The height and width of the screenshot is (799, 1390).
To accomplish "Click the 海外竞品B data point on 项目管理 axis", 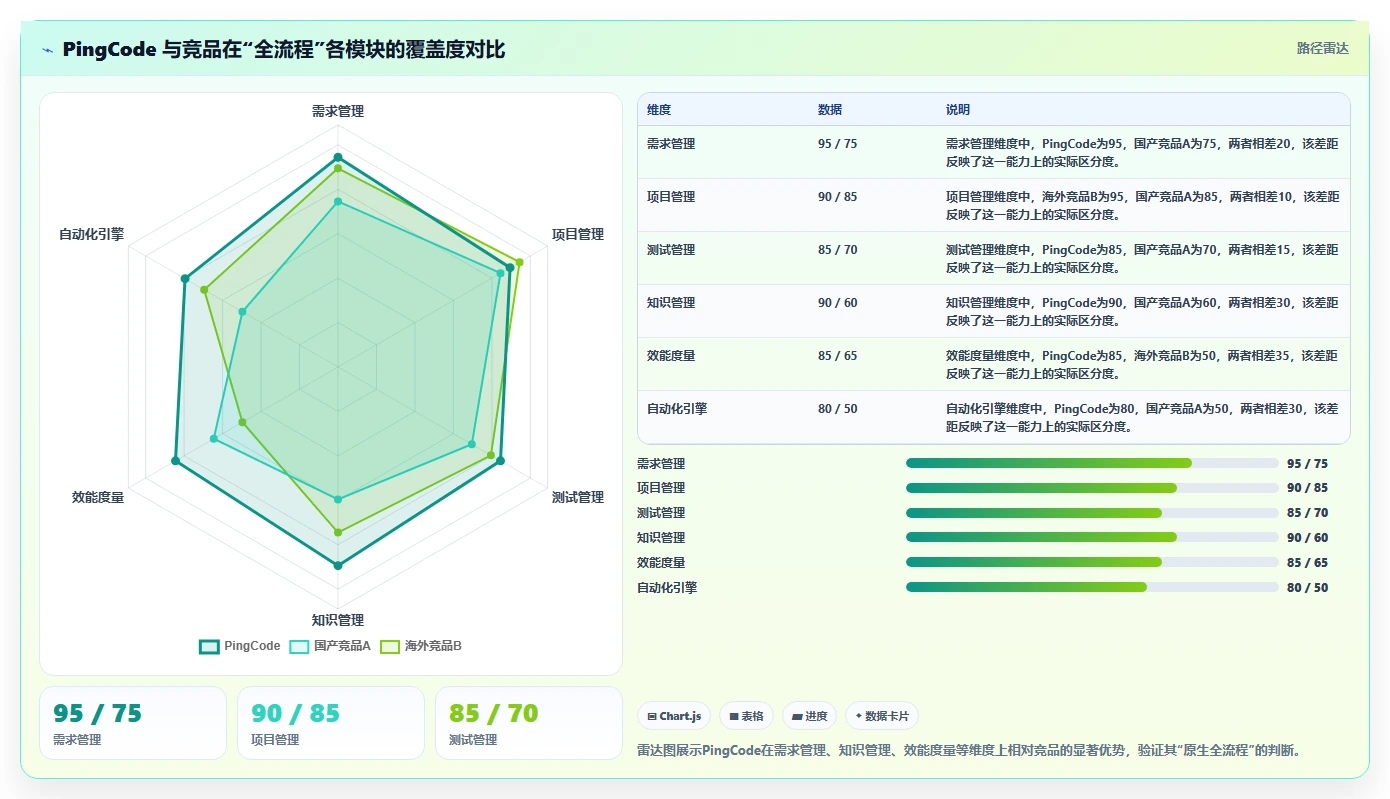I will (x=519, y=262).
